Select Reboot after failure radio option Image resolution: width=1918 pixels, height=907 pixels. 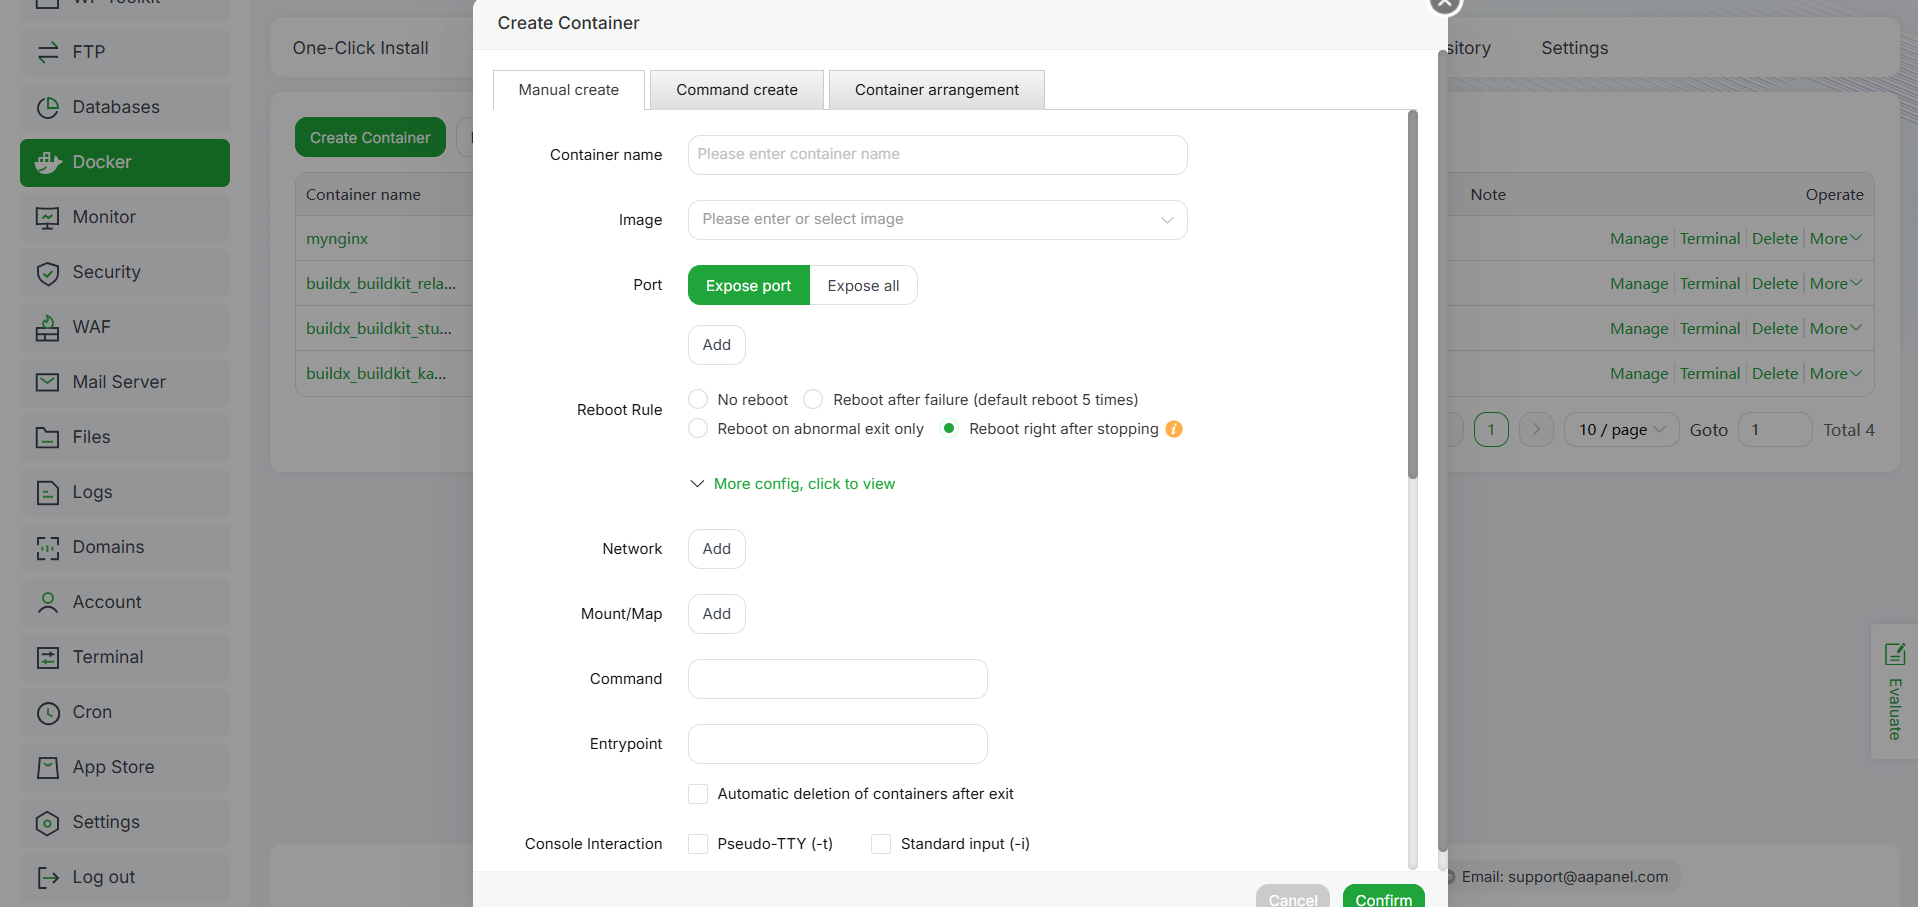coord(814,399)
